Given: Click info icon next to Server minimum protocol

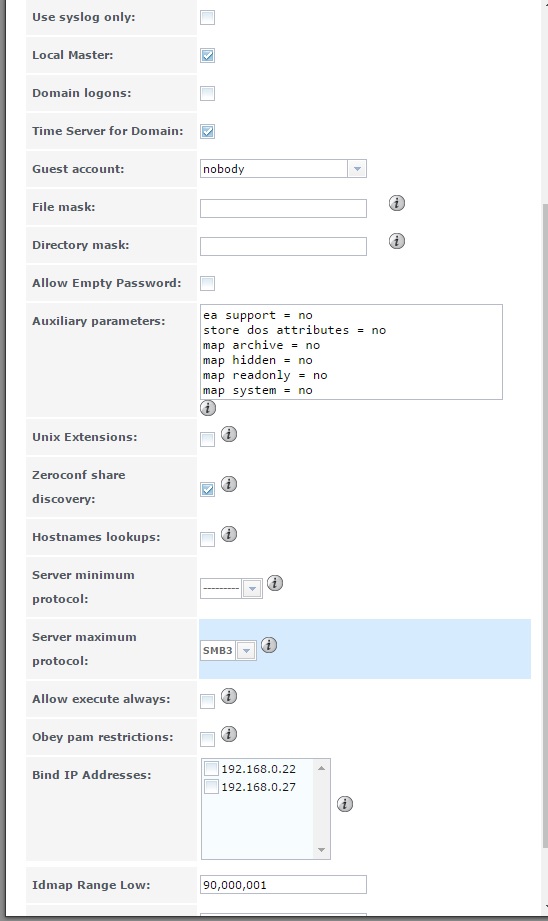Looking at the screenshot, I should tap(274, 583).
